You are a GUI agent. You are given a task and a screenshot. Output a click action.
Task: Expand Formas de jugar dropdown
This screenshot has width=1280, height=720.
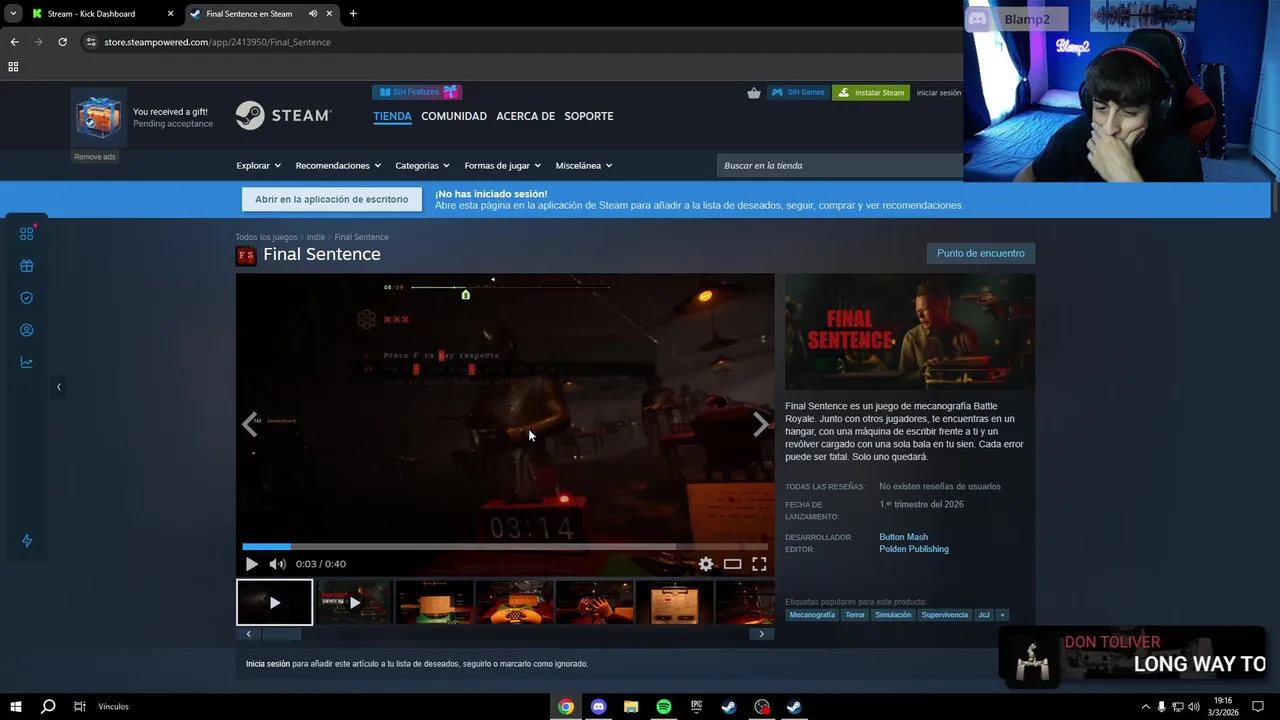502,166
